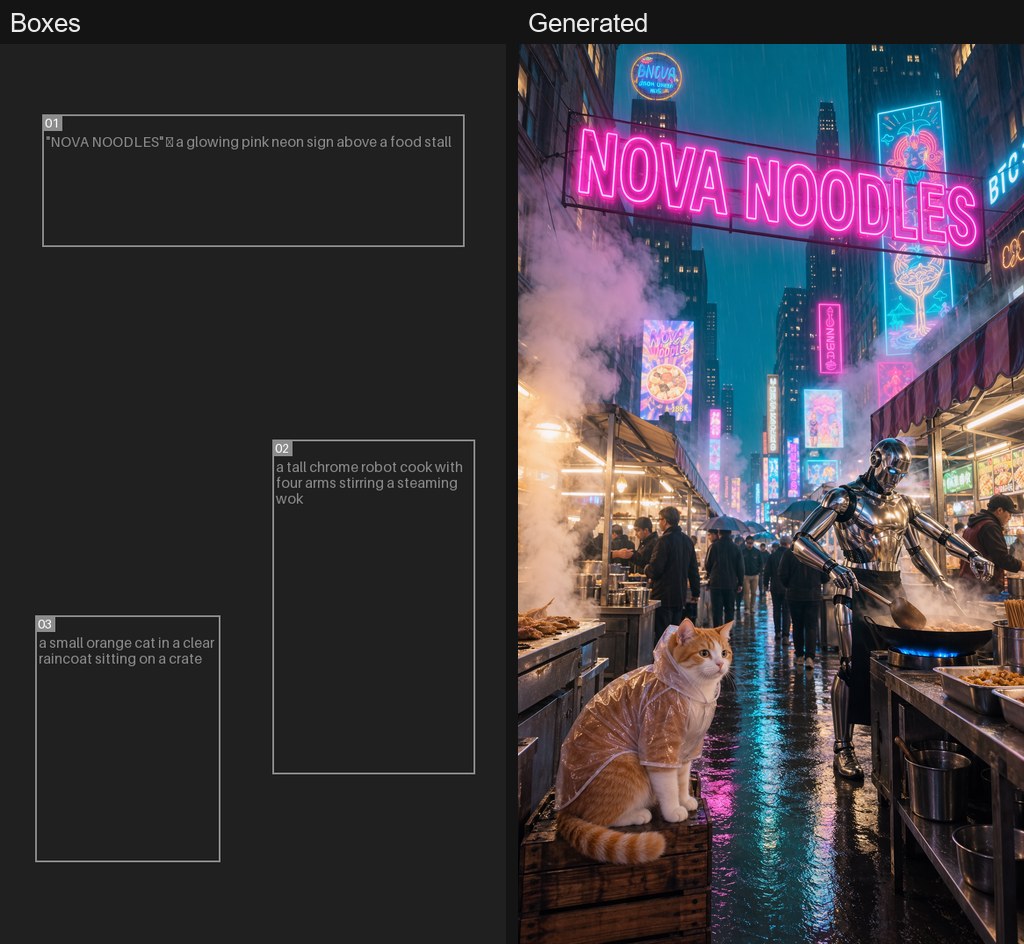Select the NOVA NOODLES neon sign prompt text
The image size is (1024, 944).
click(248, 142)
